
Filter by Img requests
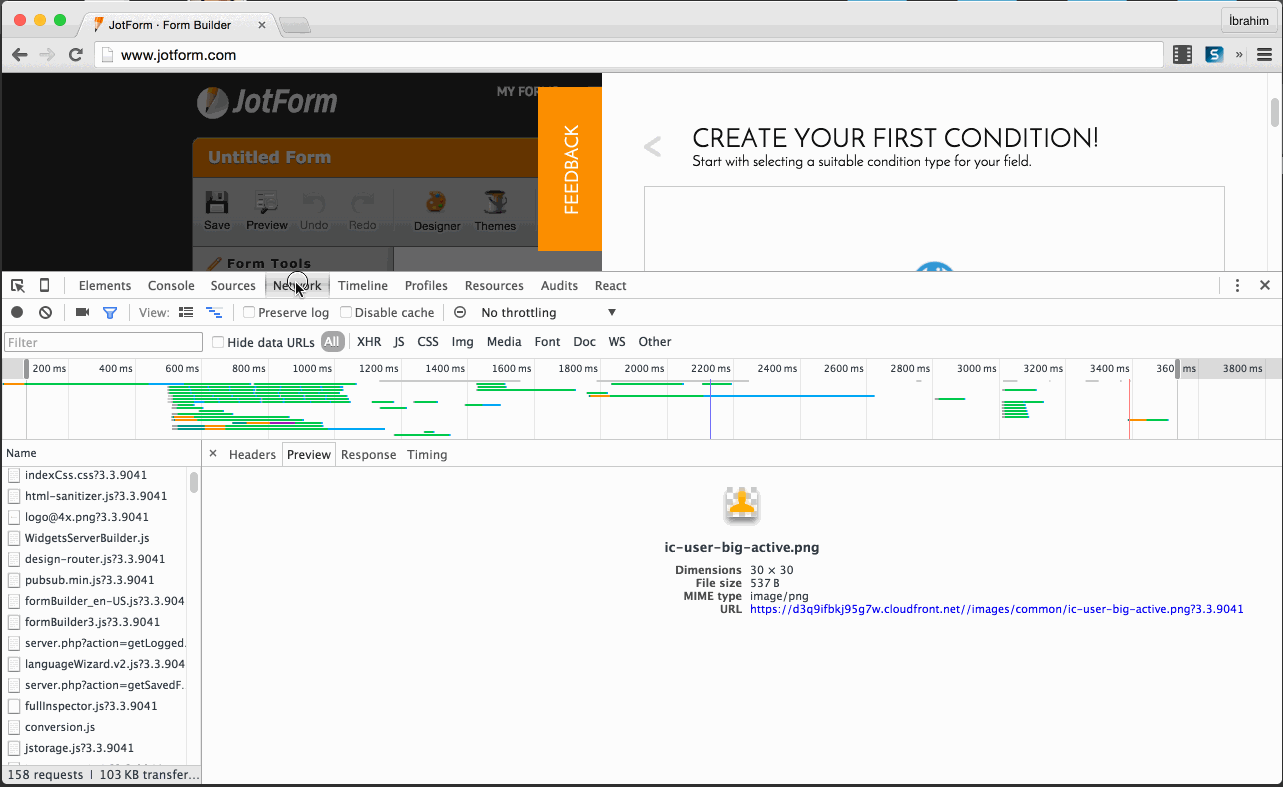tap(462, 342)
